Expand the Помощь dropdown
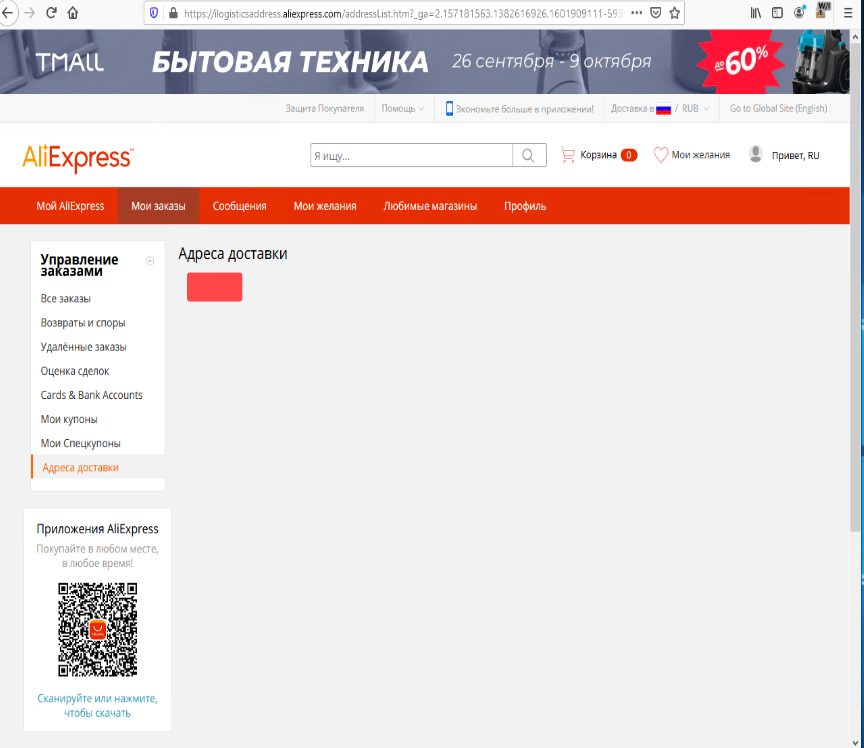864x748 pixels. point(403,109)
